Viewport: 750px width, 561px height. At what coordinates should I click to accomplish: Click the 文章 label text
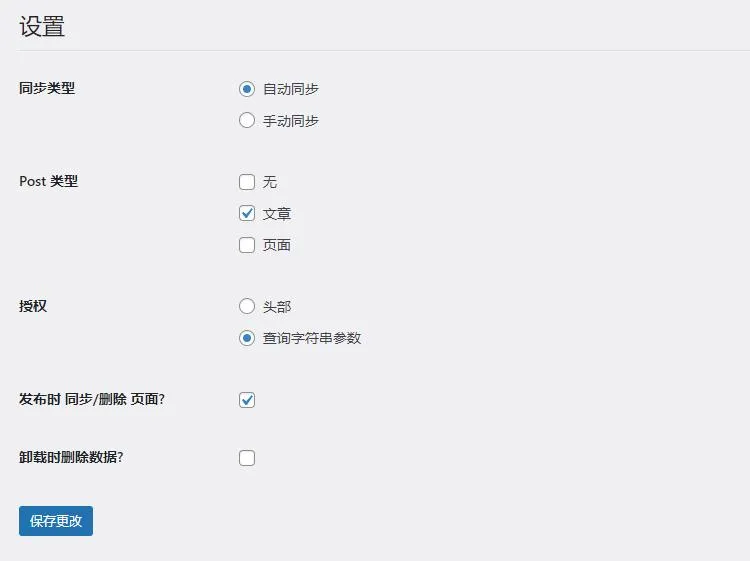click(277, 214)
